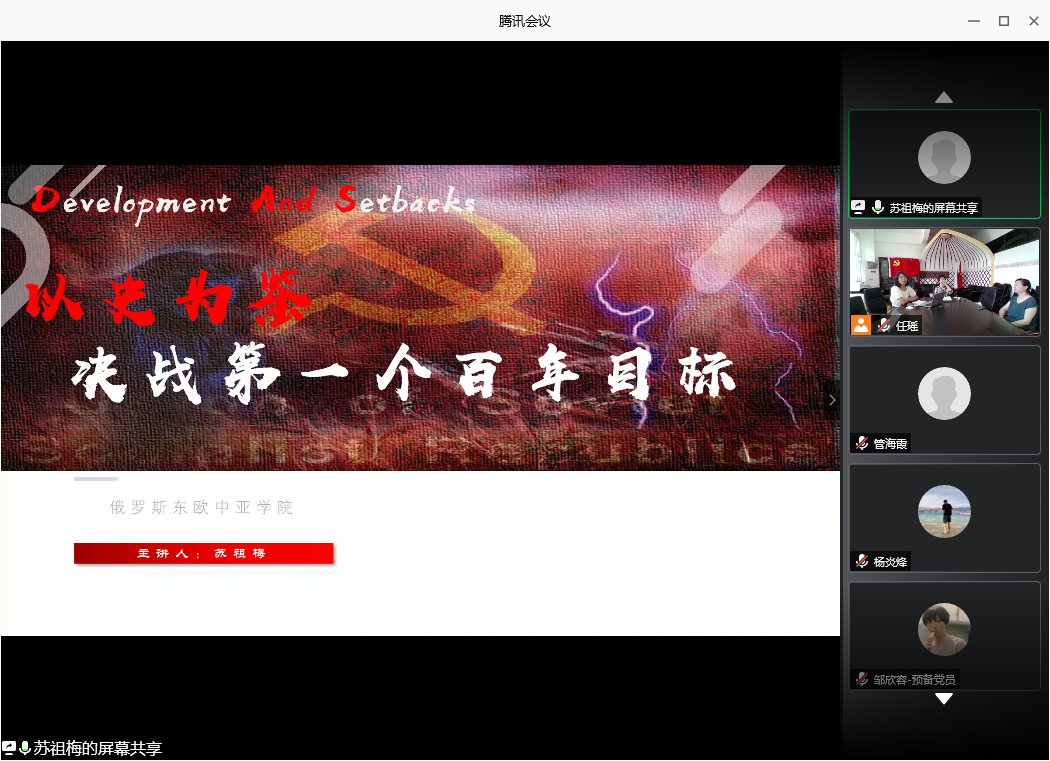Click muted microphone icon beside 任瑶
Image resolution: width=1050 pixels, height=761 pixels.
tap(884, 326)
